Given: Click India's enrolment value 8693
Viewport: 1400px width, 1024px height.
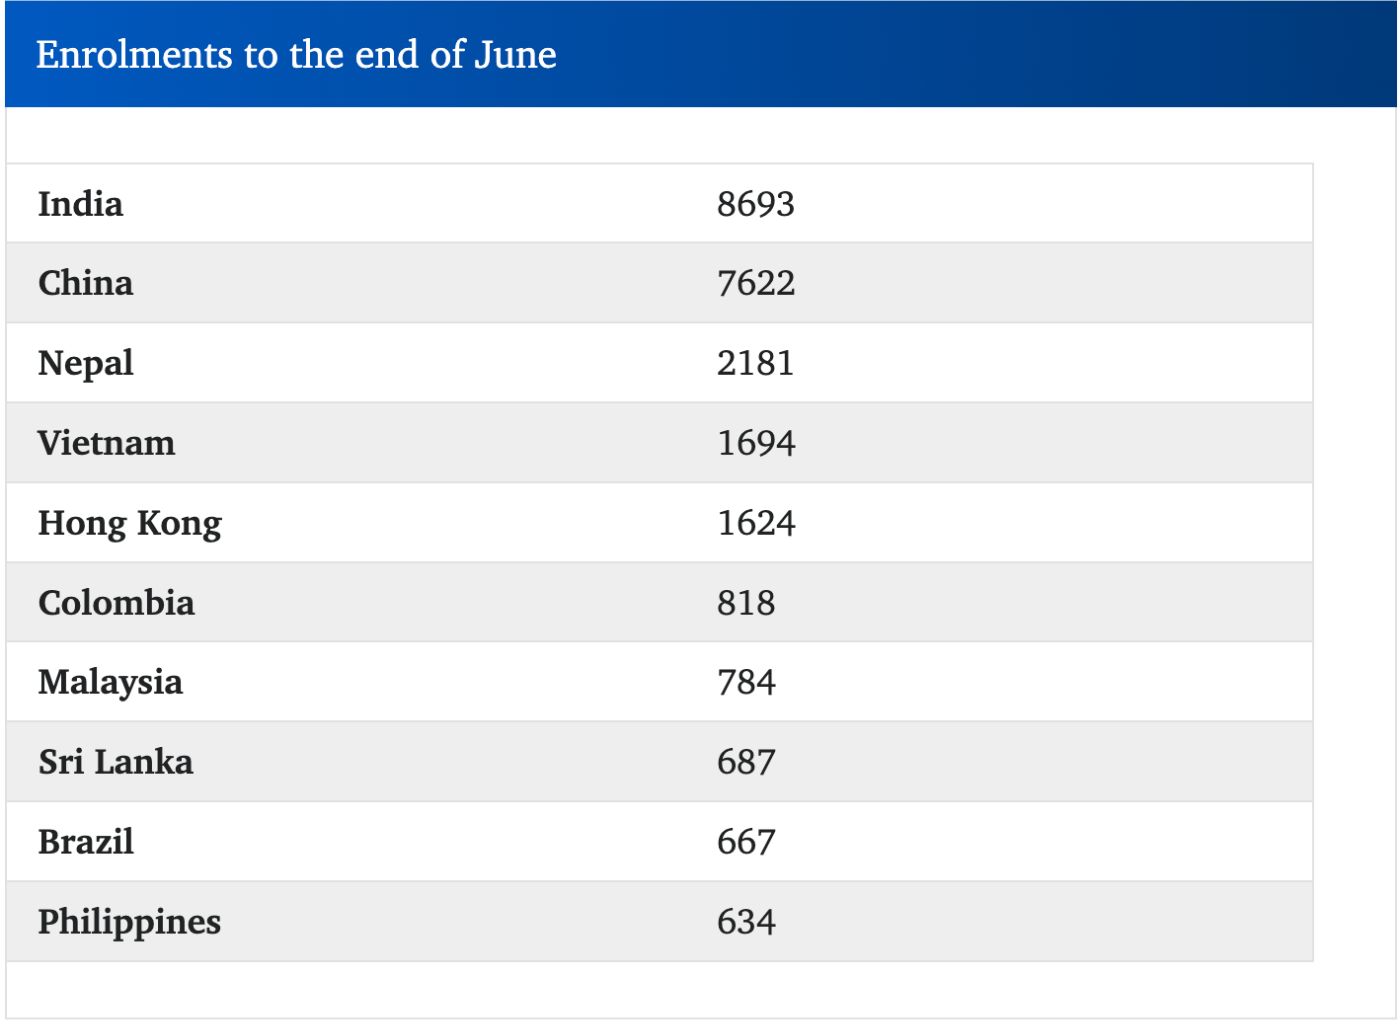Looking at the screenshot, I should coord(755,204).
